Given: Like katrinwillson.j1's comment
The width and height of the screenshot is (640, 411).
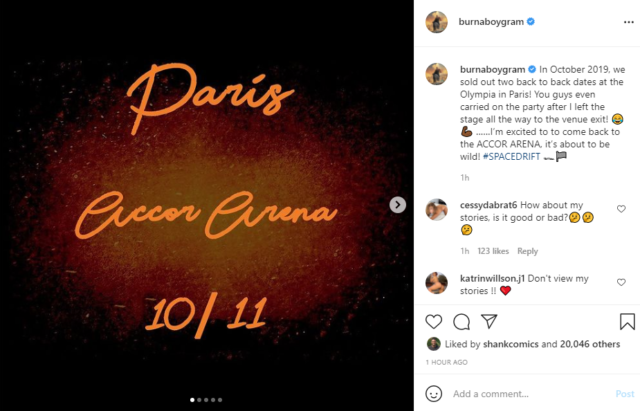Looking at the screenshot, I should [x=621, y=282].
